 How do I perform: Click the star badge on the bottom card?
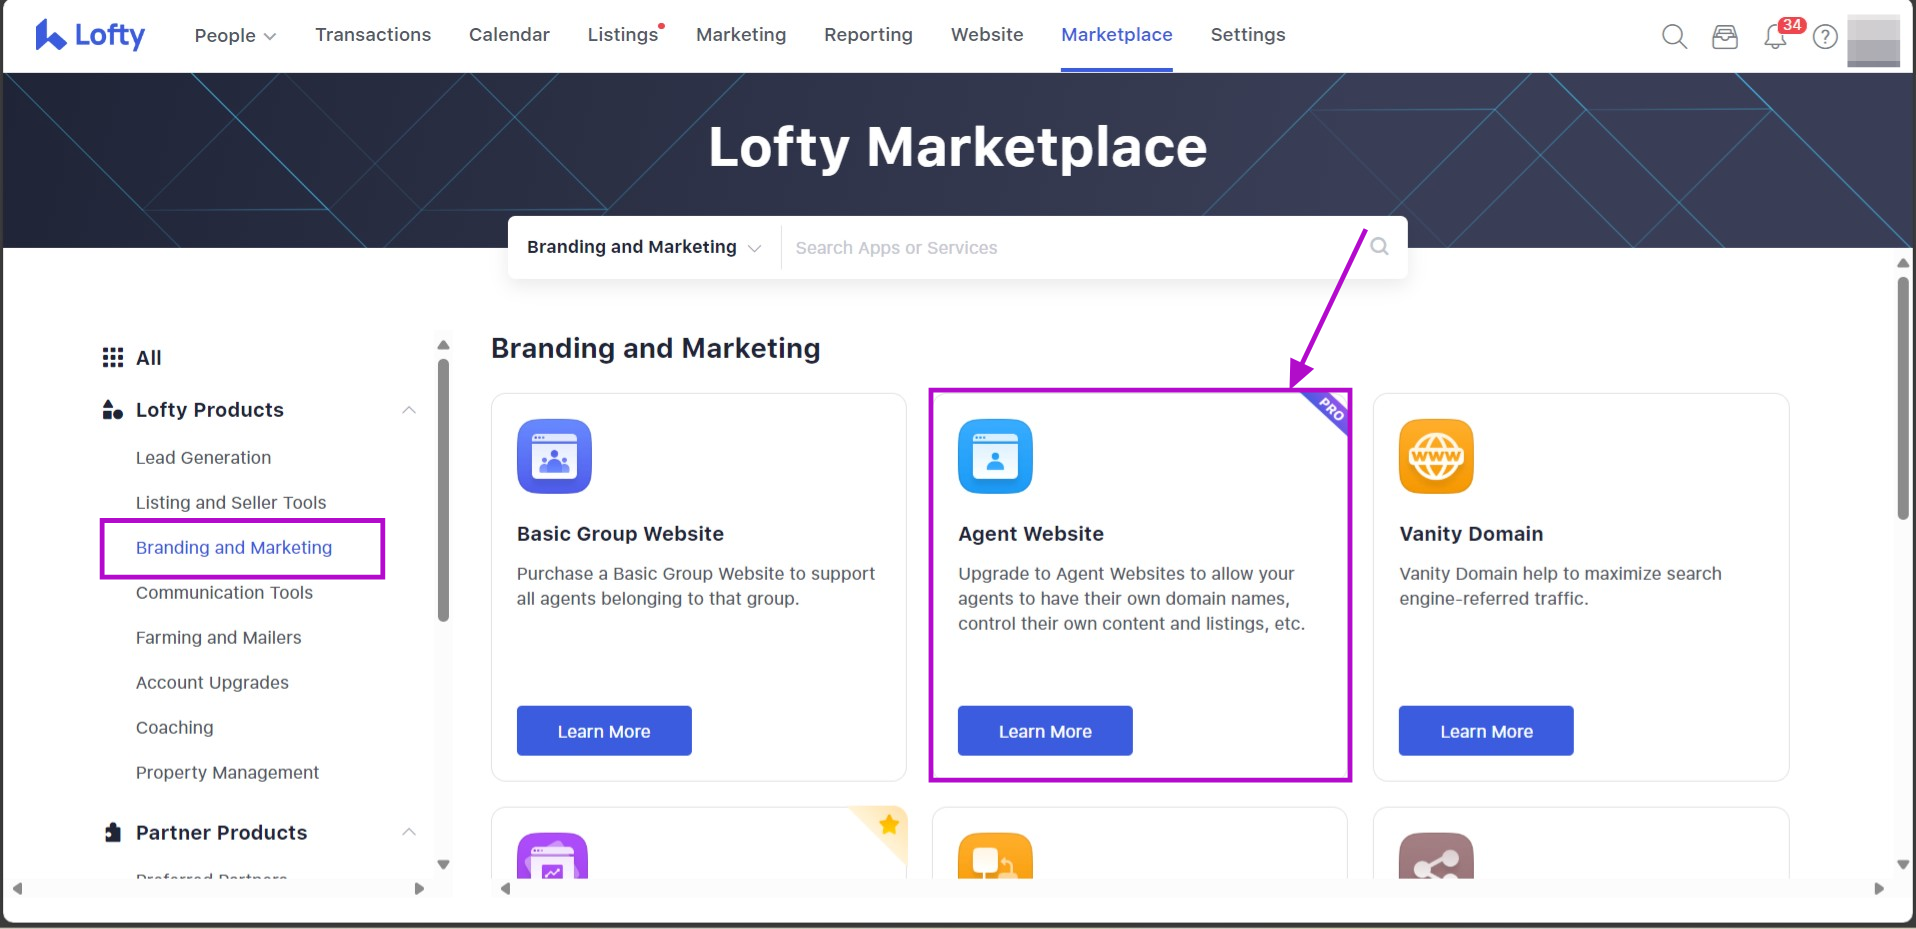888,825
